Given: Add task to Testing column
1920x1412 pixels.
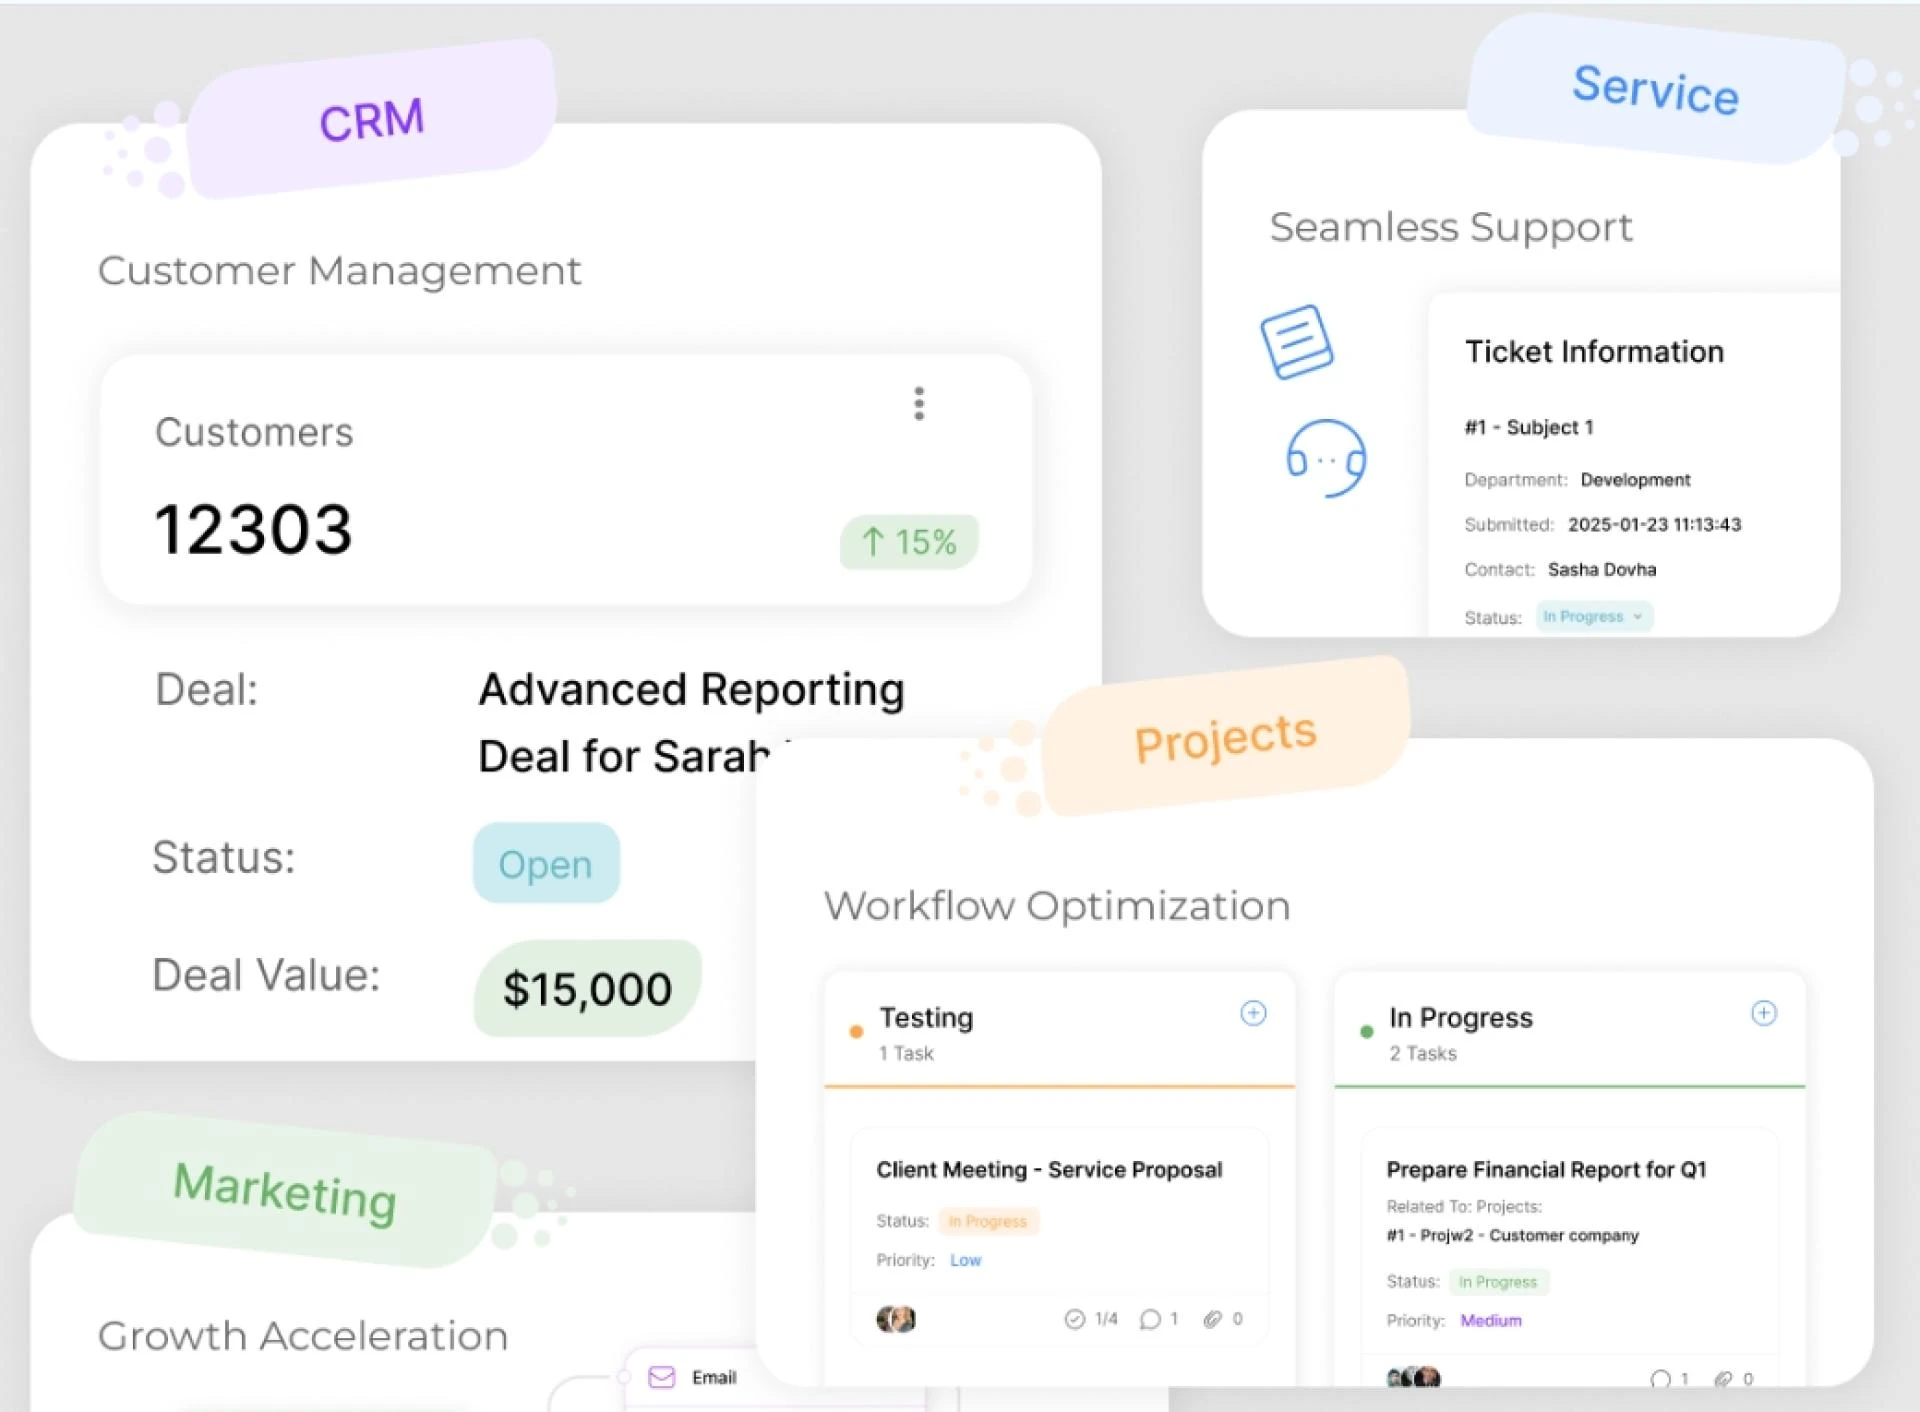Looking at the screenshot, I should point(1253,1013).
